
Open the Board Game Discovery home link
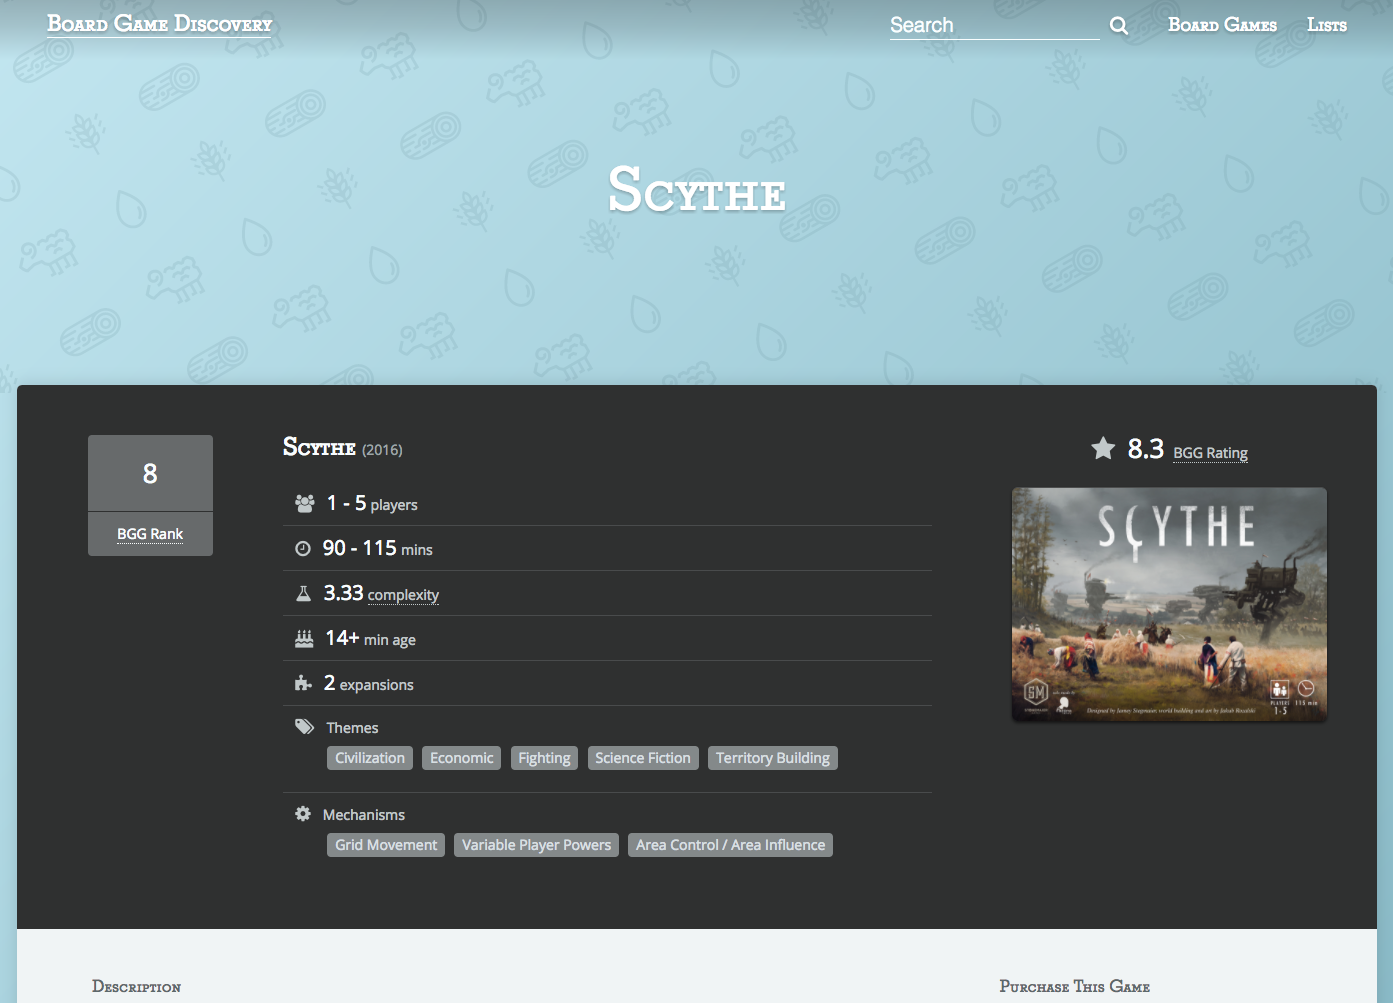click(160, 24)
